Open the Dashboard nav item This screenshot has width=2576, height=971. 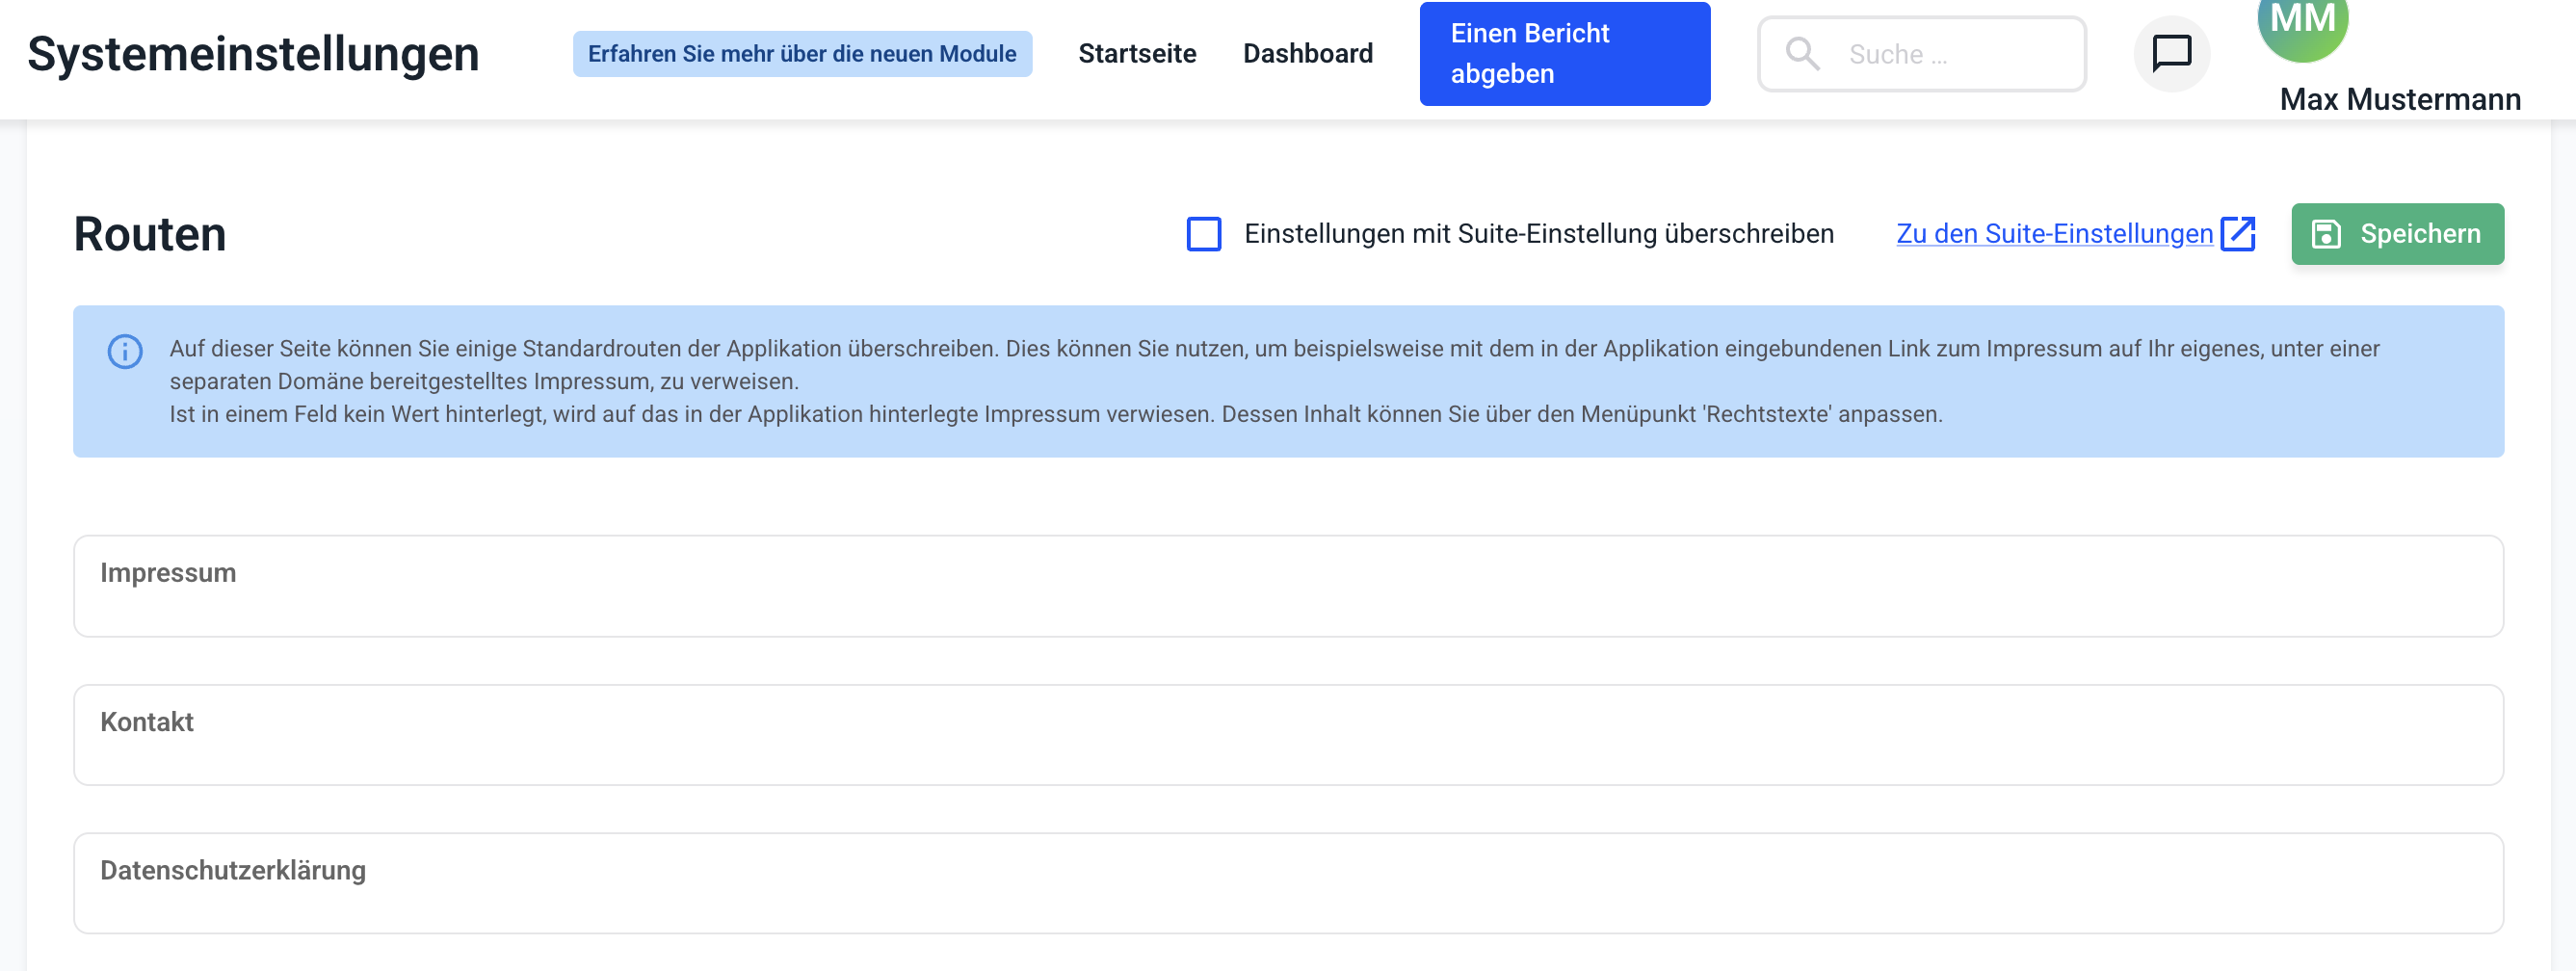1307,54
